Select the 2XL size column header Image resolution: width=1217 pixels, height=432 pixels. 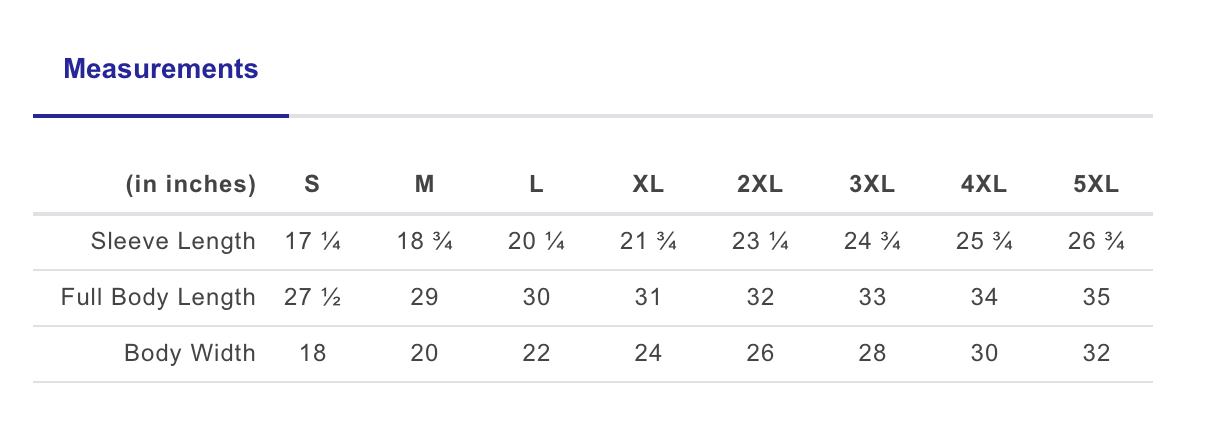tap(760, 185)
